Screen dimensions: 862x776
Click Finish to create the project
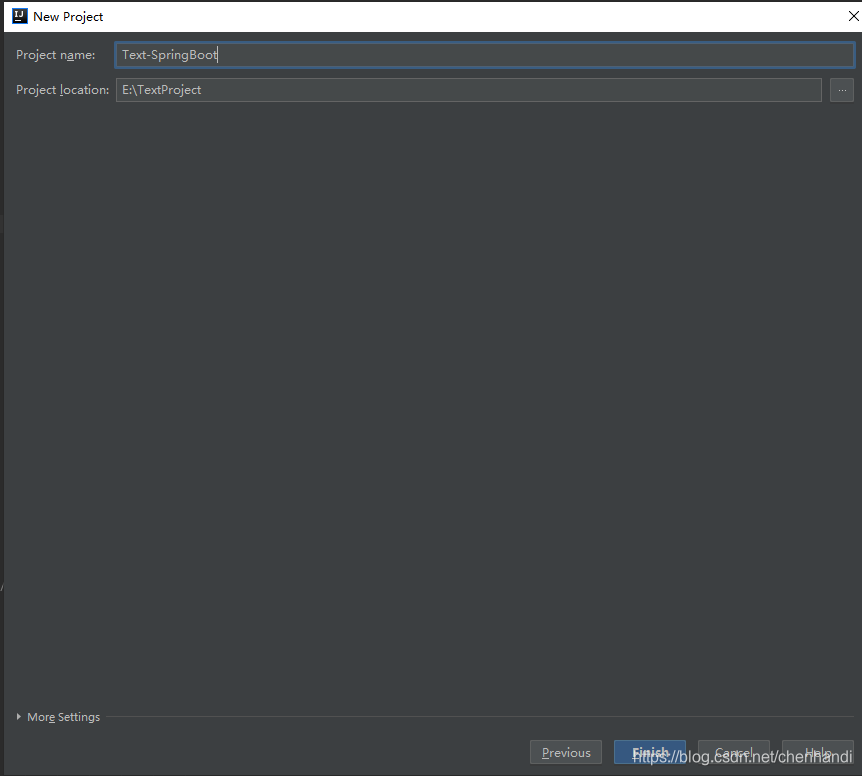[x=650, y=752]
